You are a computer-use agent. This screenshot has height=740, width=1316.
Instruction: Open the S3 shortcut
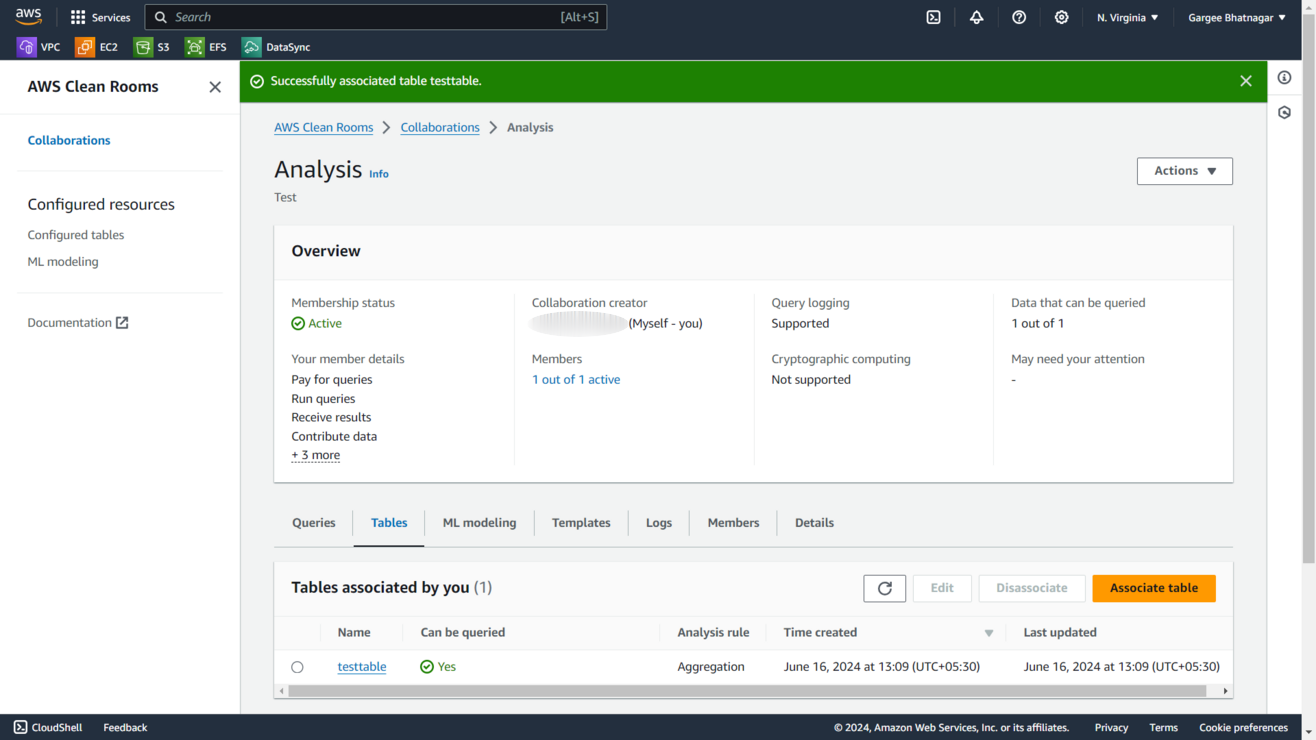click(x=152, y=47)
